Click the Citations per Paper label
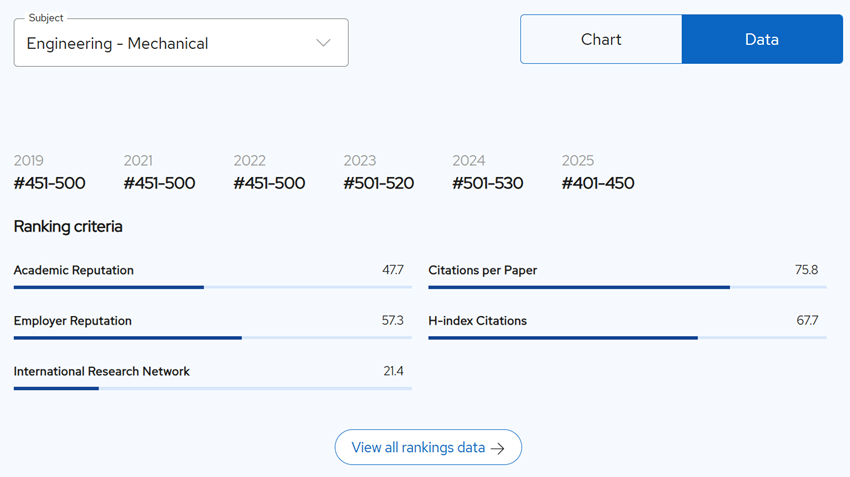Image resolution: width=850 pixels, height=477 pixels. click(482, 270)
